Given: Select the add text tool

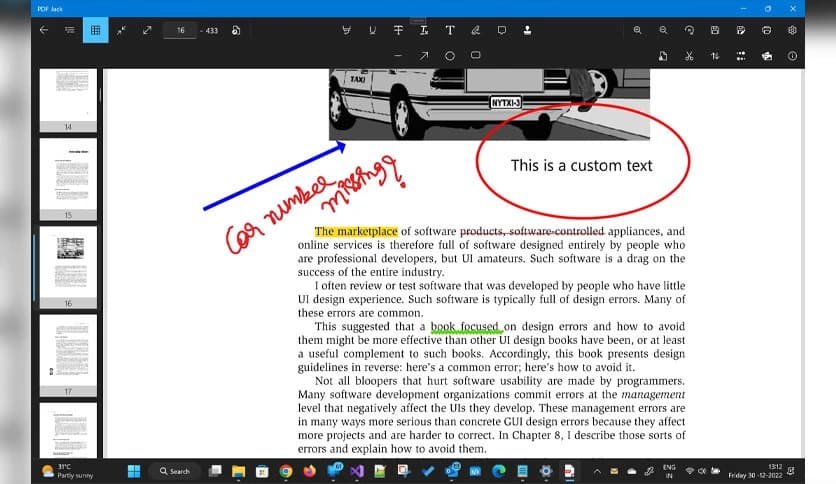Looking at the screenshot, I should point(450,30).
